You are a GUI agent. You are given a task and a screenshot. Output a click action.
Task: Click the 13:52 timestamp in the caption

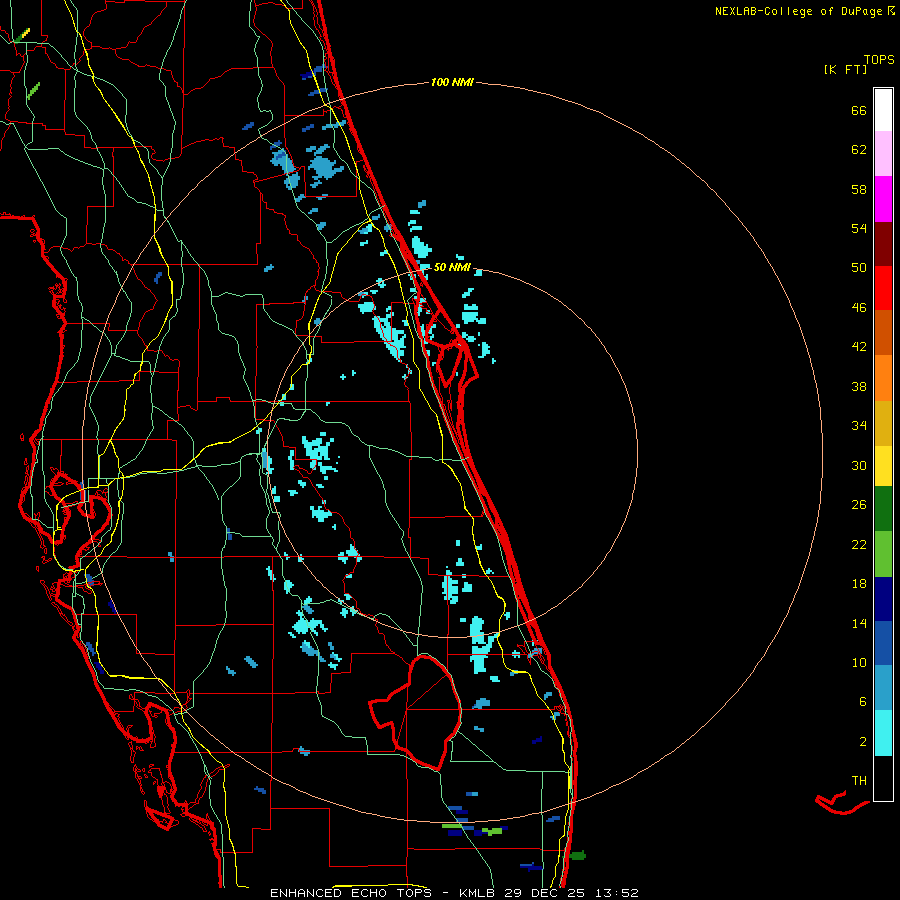point(616,893)
